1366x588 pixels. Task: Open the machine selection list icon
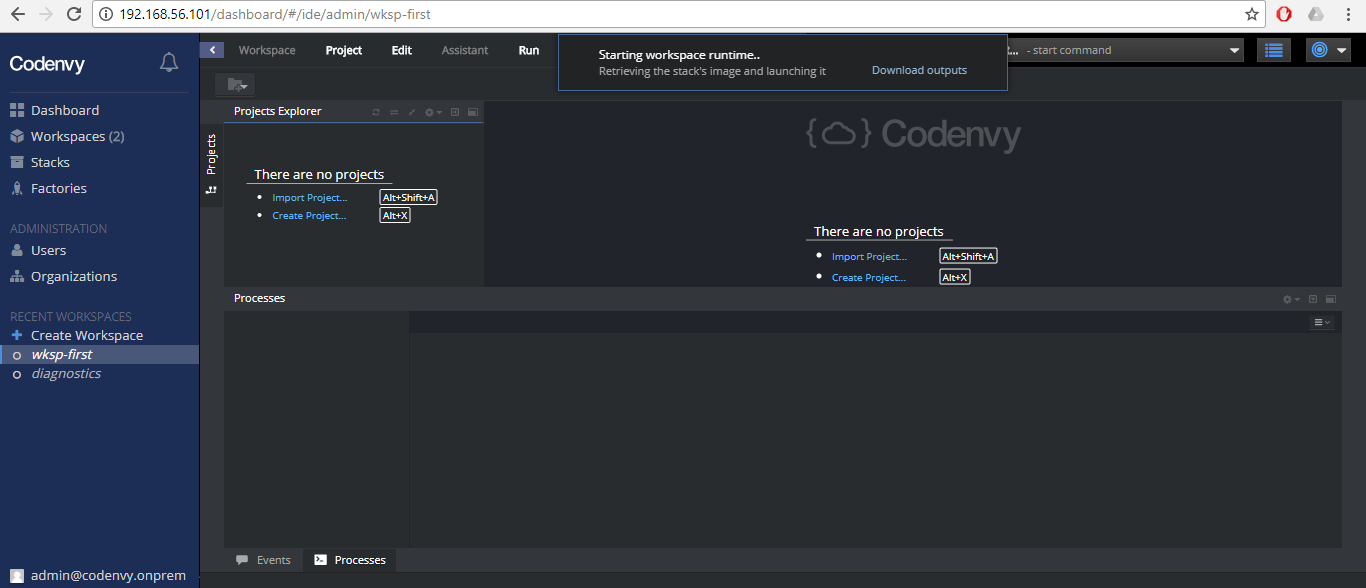tap(1273, 49)
